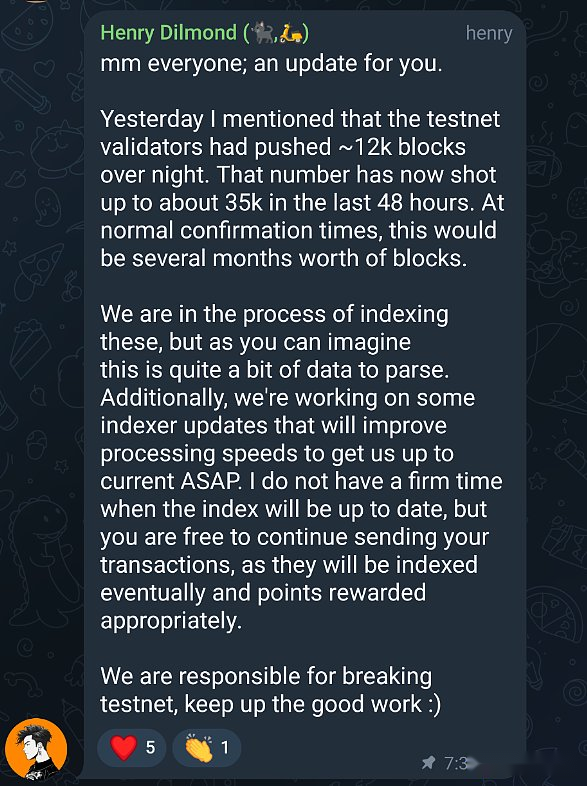Screen dimensions: 587x786
Task: Click the black cat emoji in name
Action: pos(263,33)
